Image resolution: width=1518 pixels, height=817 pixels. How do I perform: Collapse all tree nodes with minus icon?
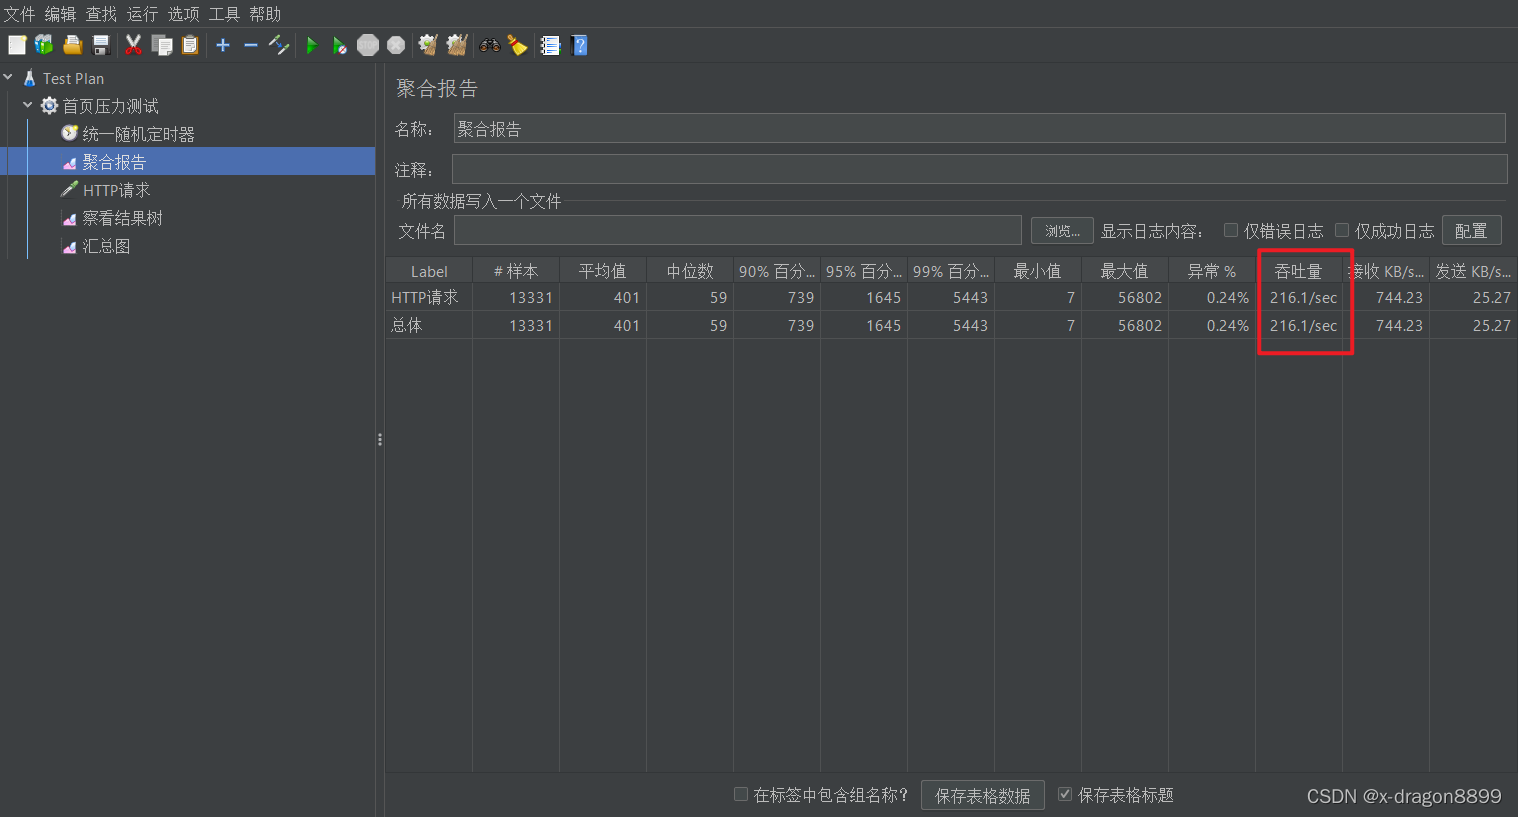tap(251, 45)
